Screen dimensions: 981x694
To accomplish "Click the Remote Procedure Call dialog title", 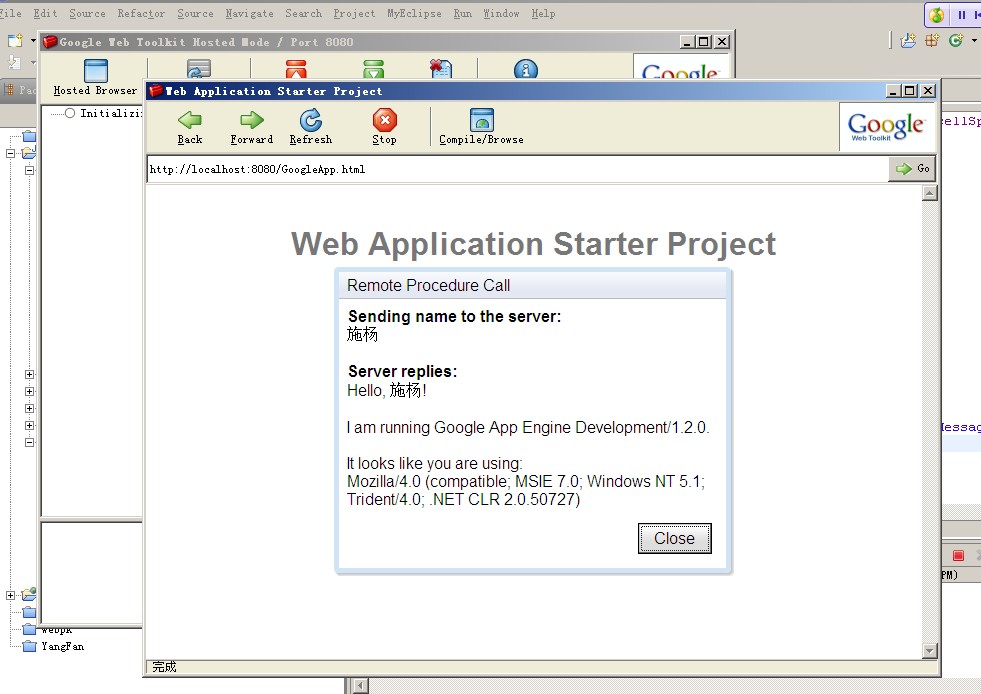I will (x=429, y=285).
